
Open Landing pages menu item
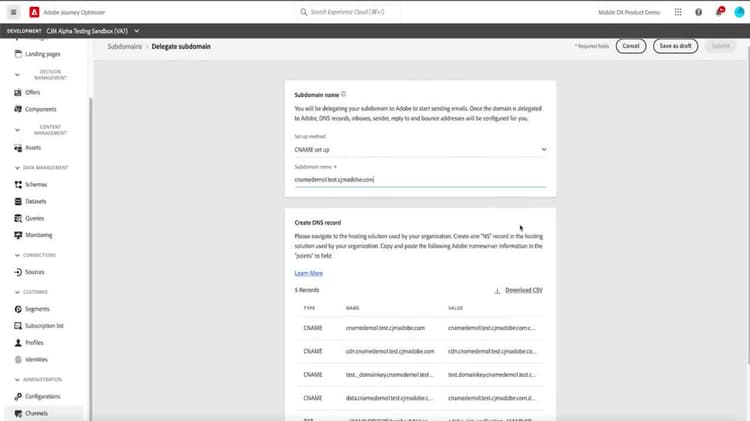[x=43, y=54]
